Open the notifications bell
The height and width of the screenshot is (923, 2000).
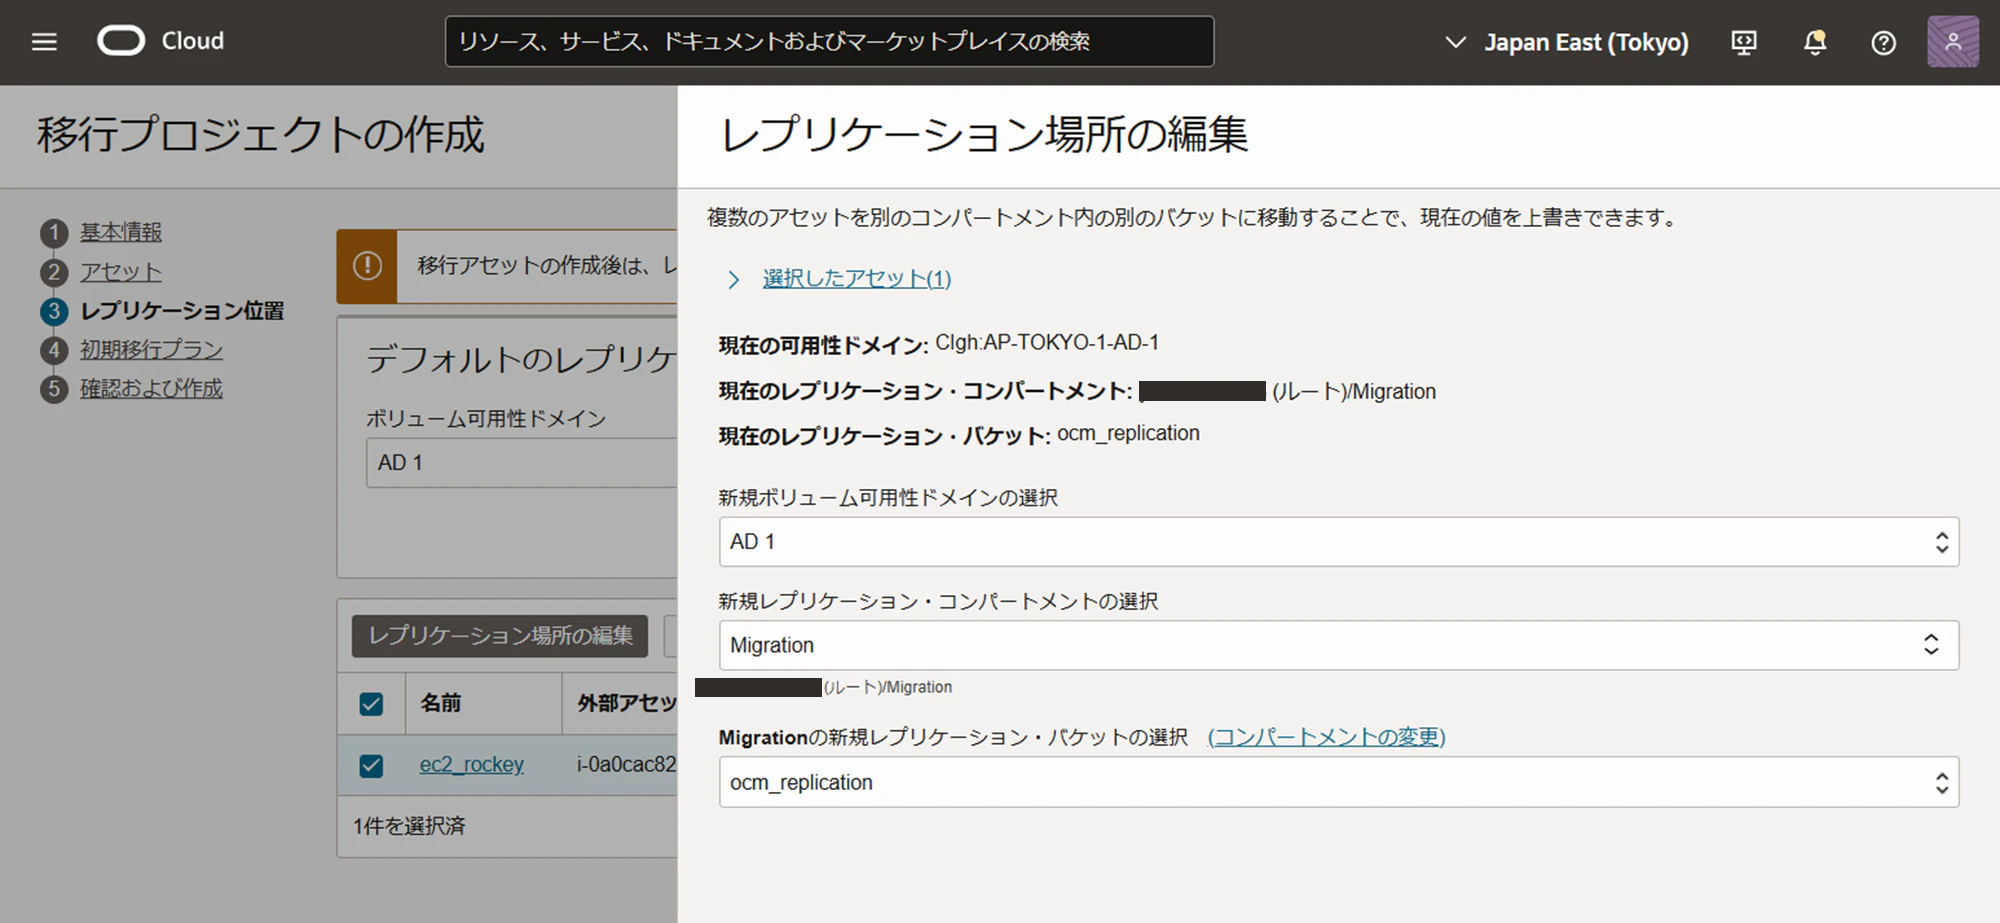coord(1815,42)
